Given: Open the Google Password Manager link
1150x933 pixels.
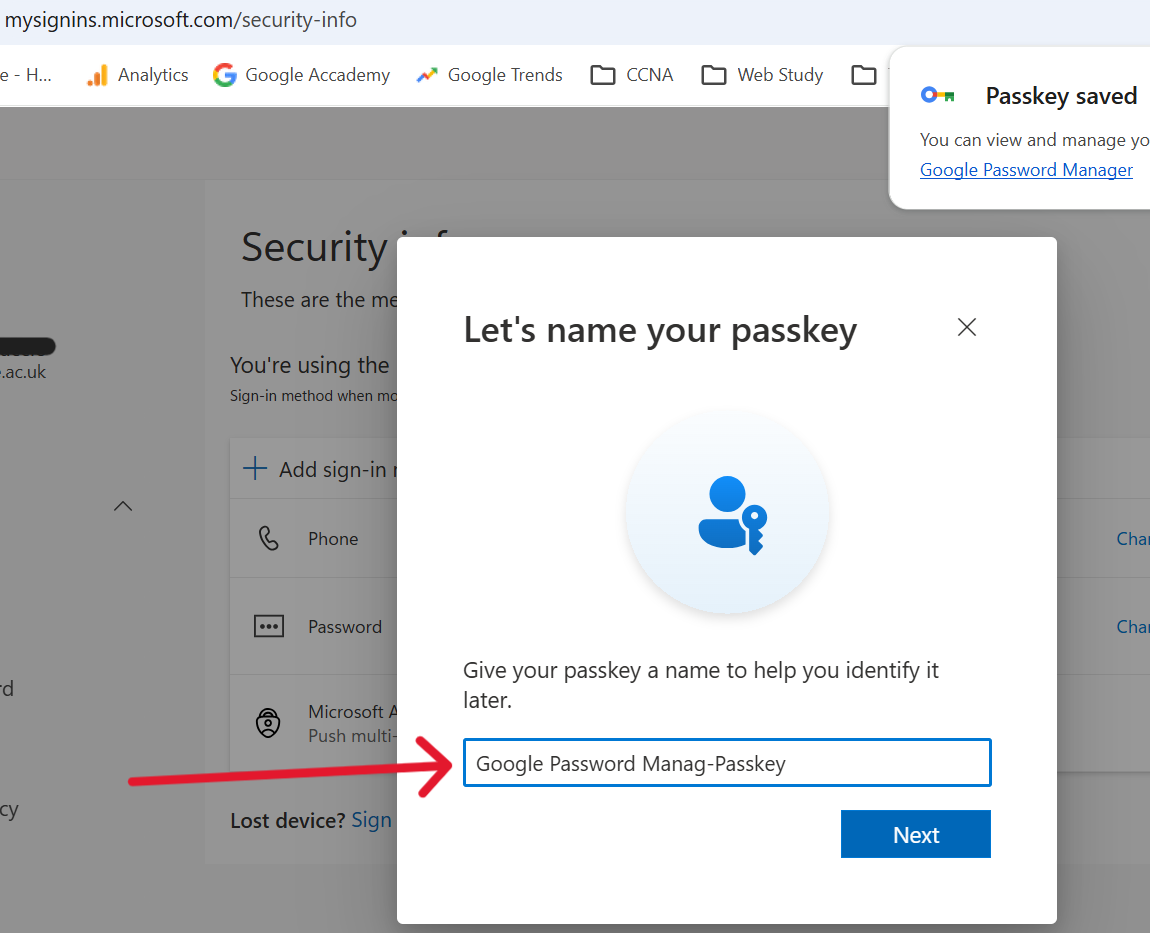Looking at the screenshot, I should click(x=1026, y=170).
